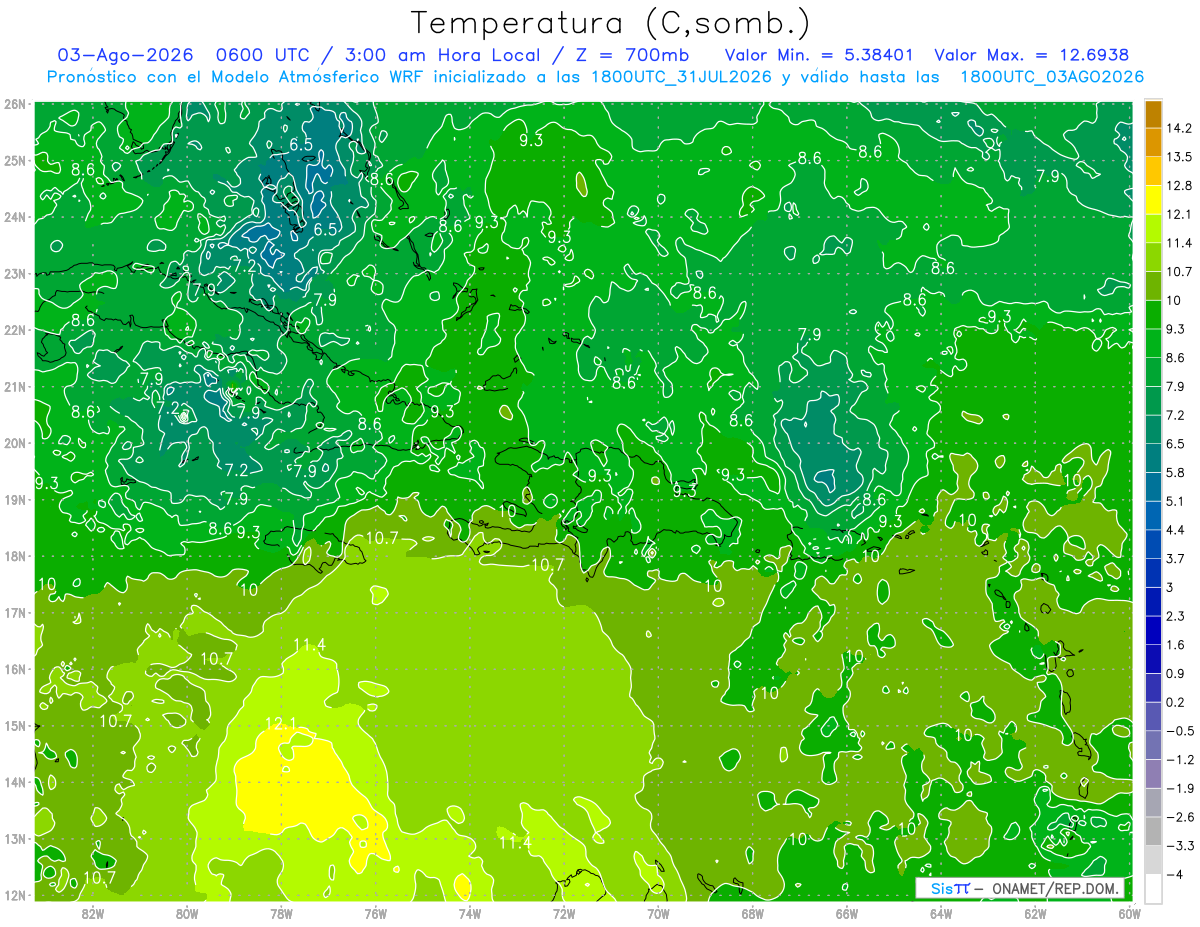This screenshot has height=927, width=1200.
Task: Click the '-2.6' color scale label
Action: tap(1180, 817)
